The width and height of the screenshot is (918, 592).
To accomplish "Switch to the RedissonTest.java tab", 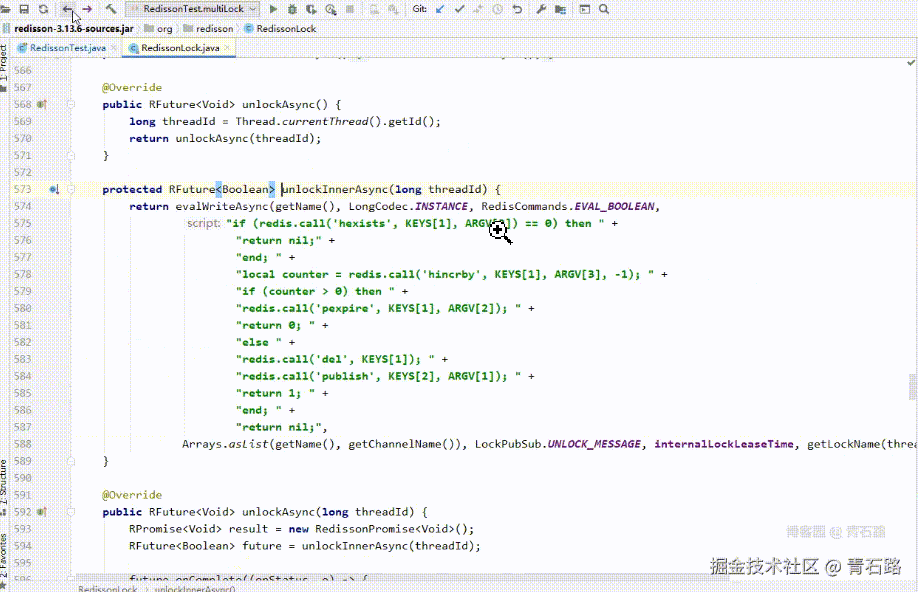I will (67, 48).
